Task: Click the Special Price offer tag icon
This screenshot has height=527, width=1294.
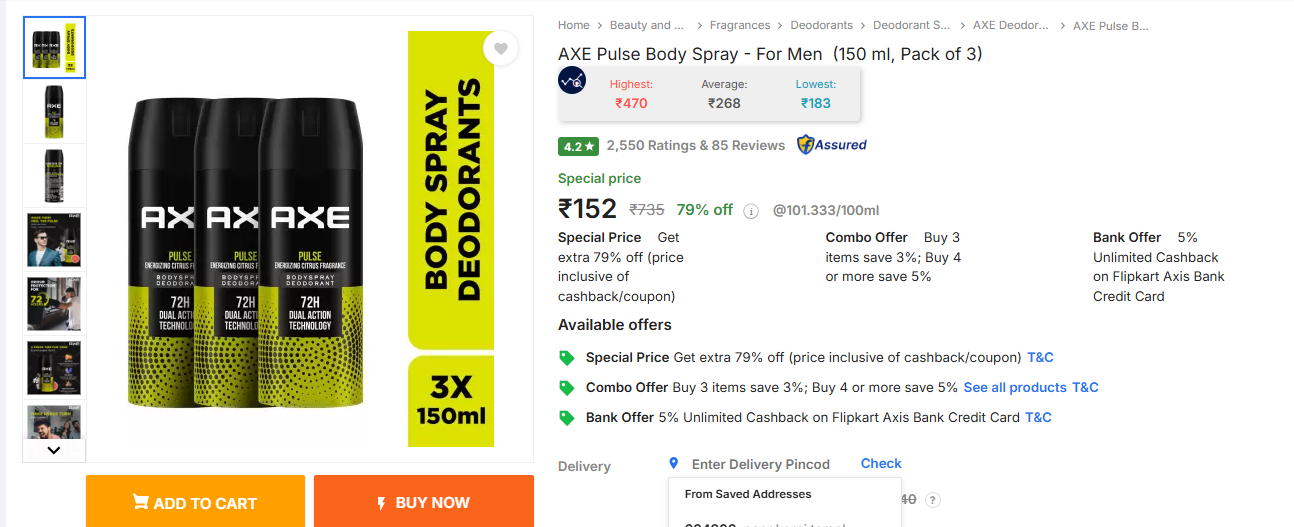Action: tap(567, 358)
